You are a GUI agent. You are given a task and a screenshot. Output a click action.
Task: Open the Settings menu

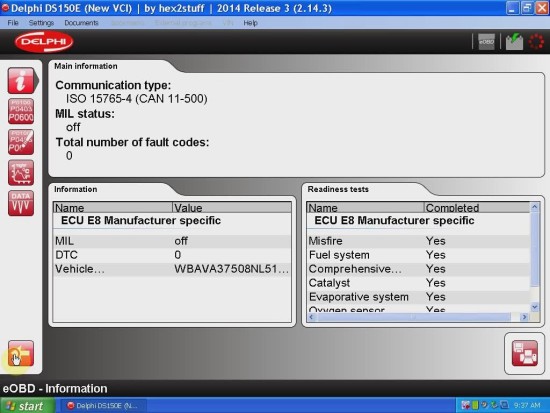(x=41, y=23)
